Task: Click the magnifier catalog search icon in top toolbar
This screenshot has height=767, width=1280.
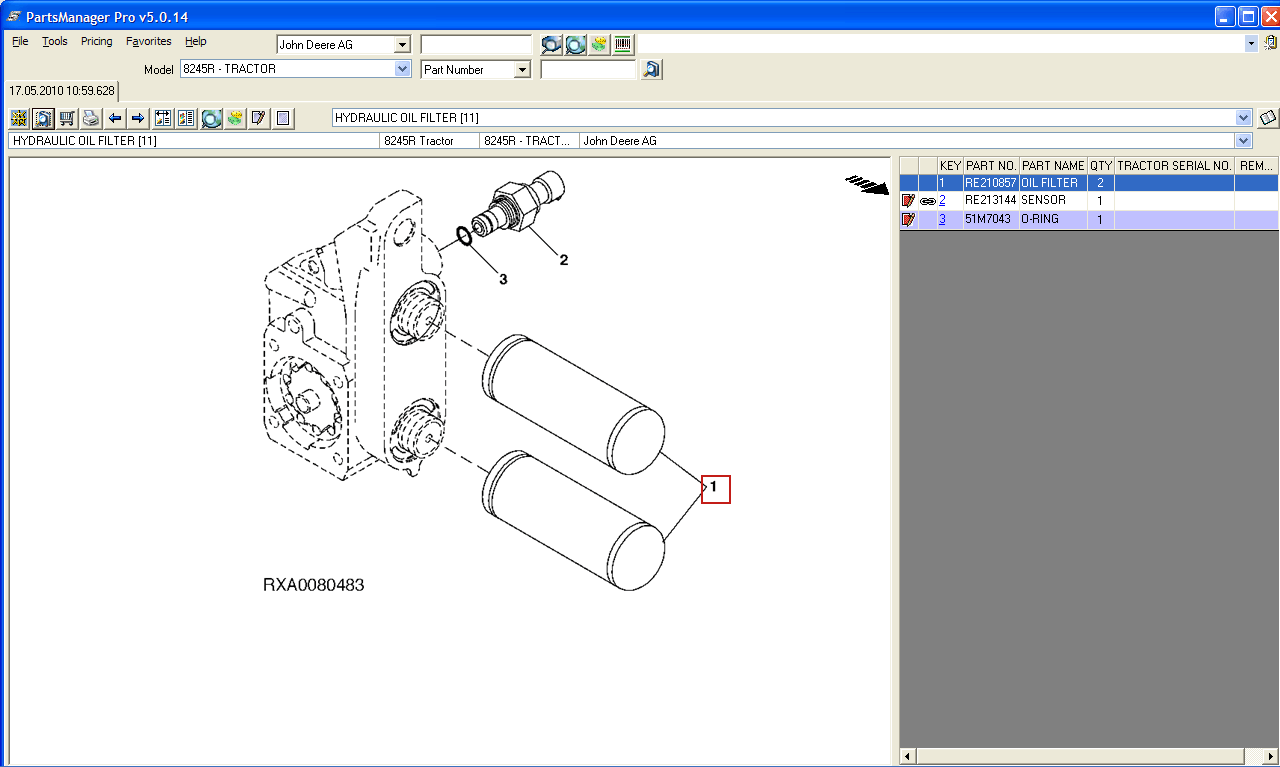Action: 551,44
